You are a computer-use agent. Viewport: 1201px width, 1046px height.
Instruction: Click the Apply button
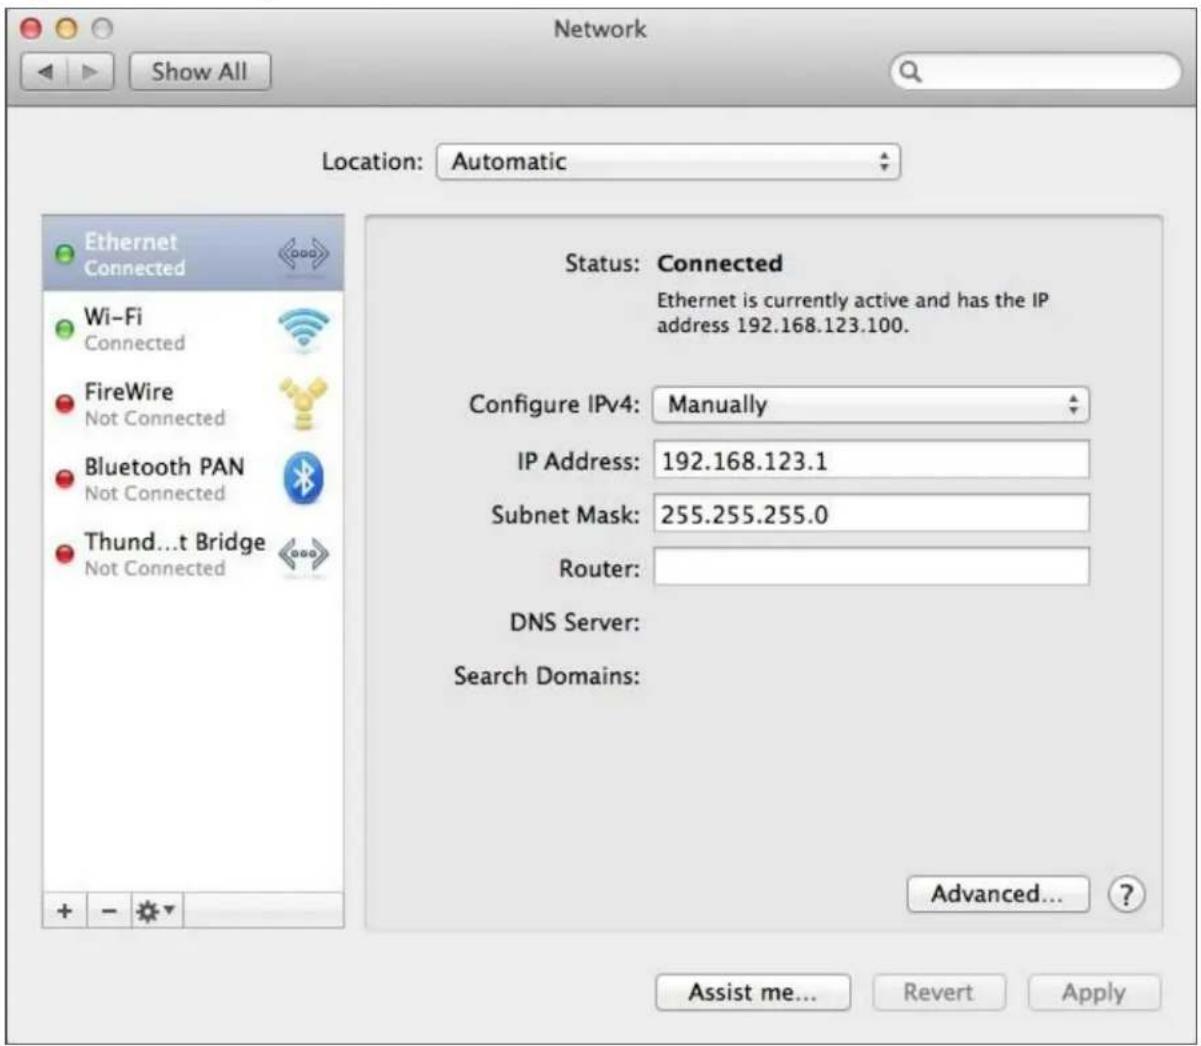point(1094,993)
